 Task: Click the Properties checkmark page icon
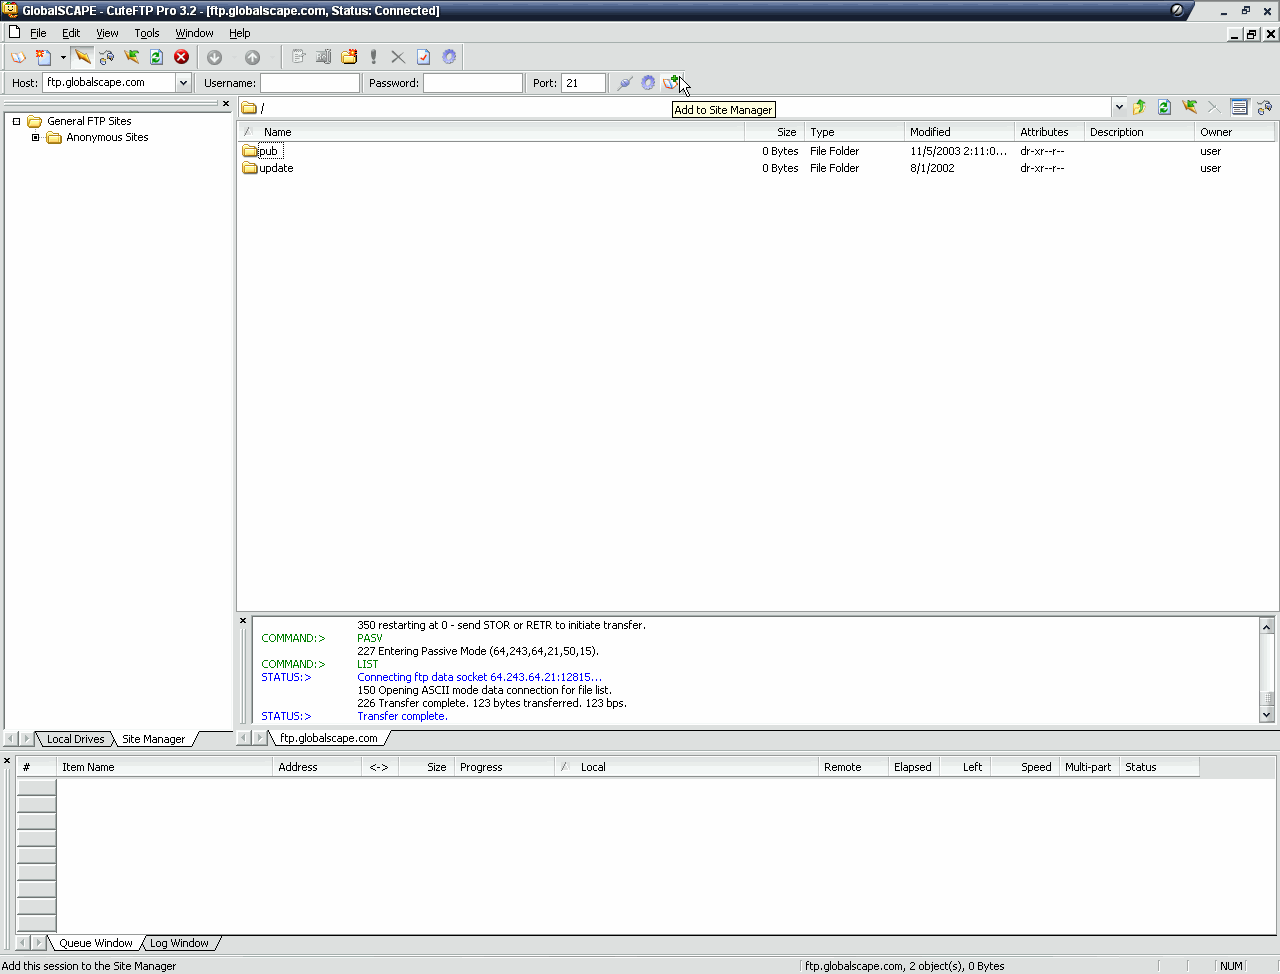coord(423,57)
